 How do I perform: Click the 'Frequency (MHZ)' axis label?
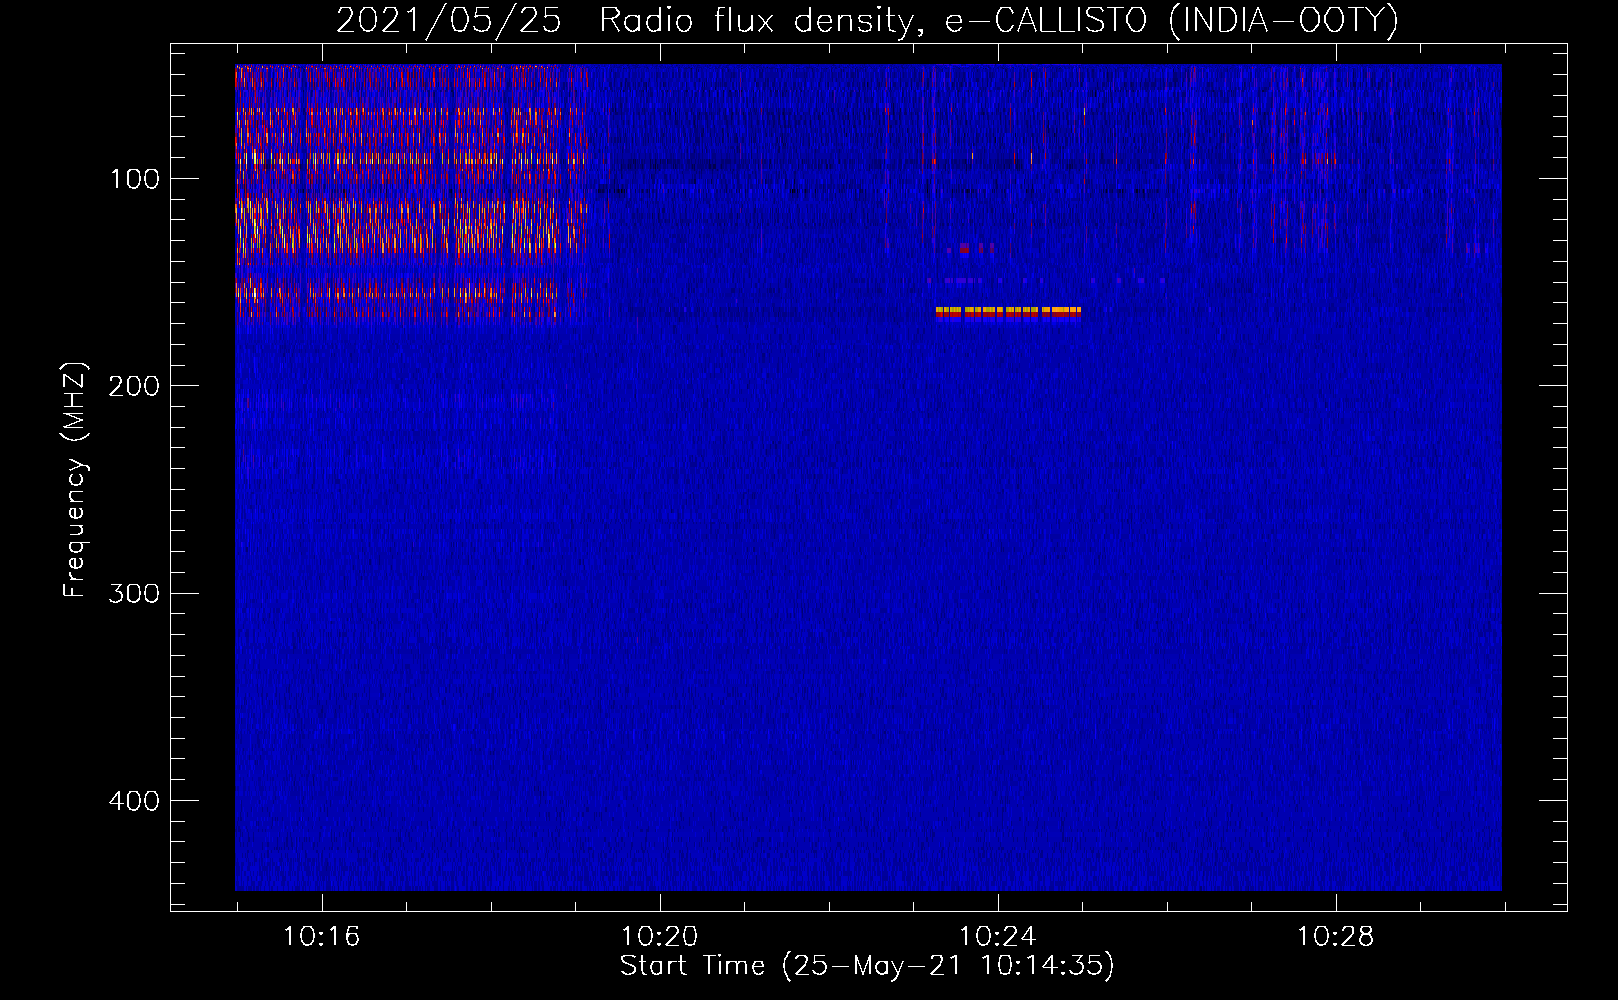(76, 479)
